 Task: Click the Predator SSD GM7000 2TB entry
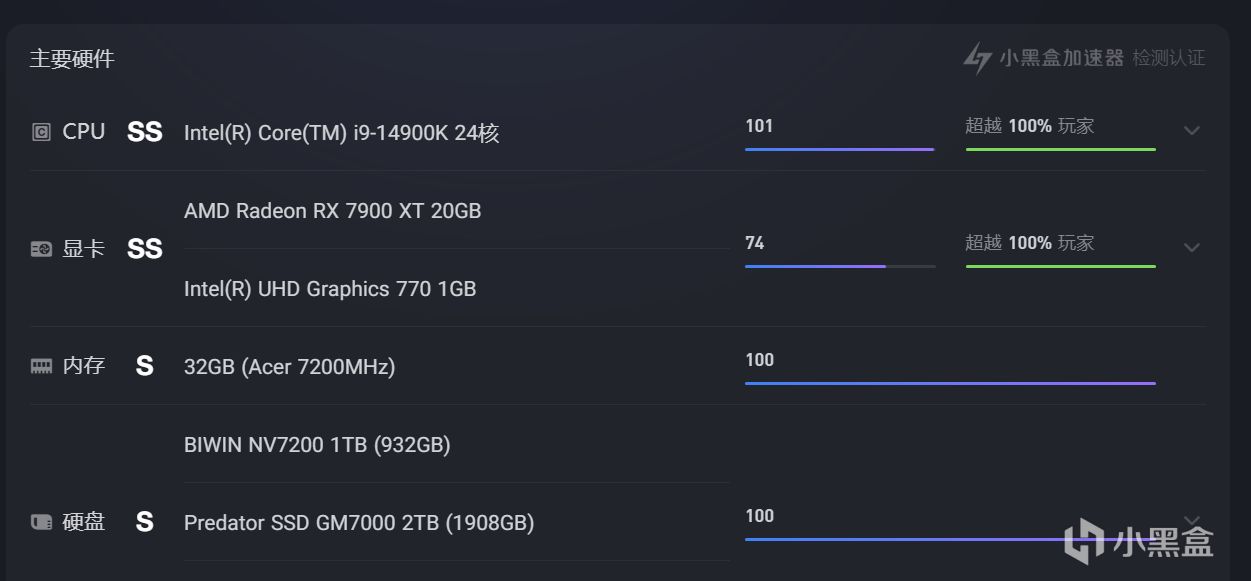(x=359, y=523)
